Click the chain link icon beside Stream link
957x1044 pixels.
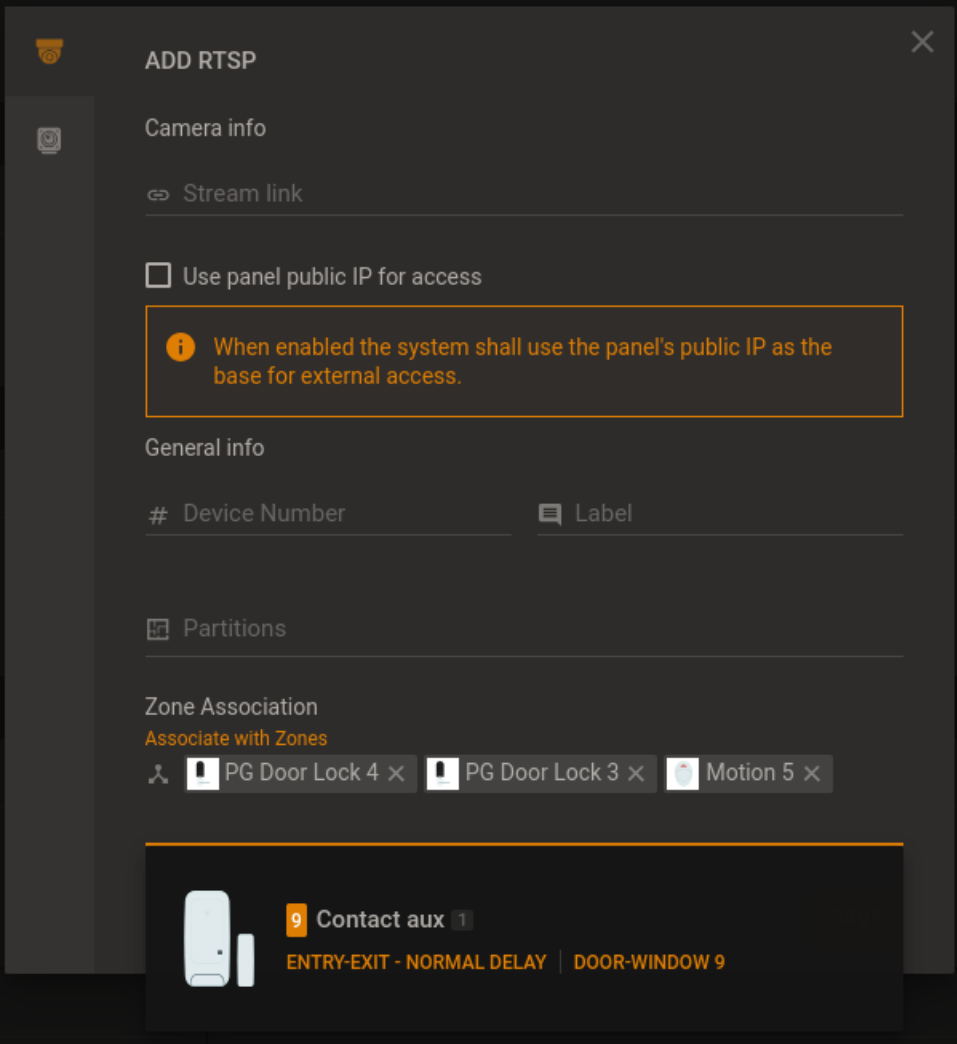[158, 194]
